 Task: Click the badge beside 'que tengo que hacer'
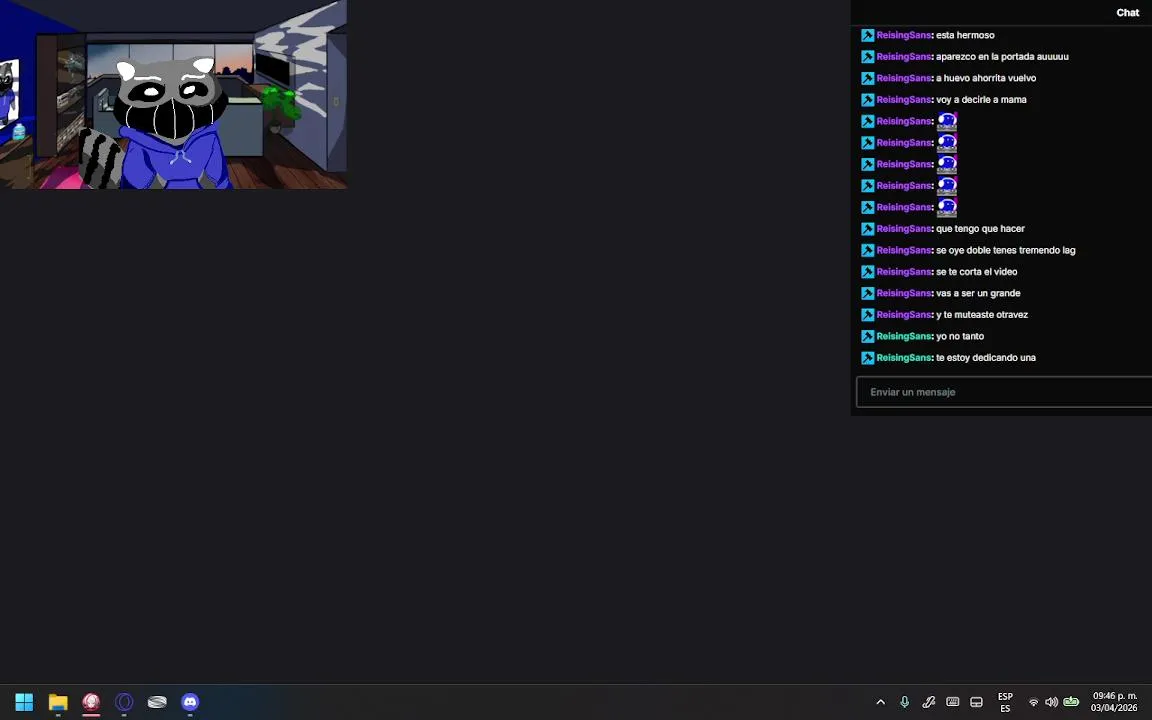pos(868,229)
